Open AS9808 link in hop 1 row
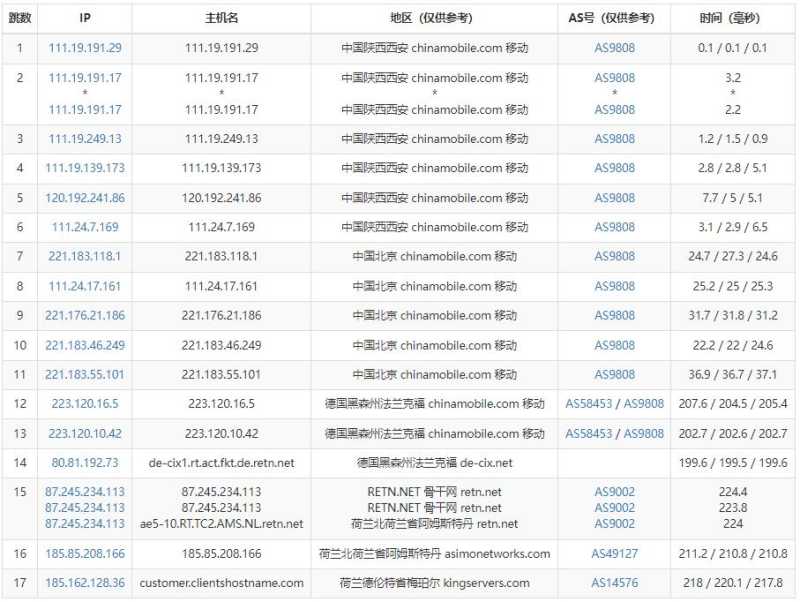800x602 pixels. (x=614, y=48)
